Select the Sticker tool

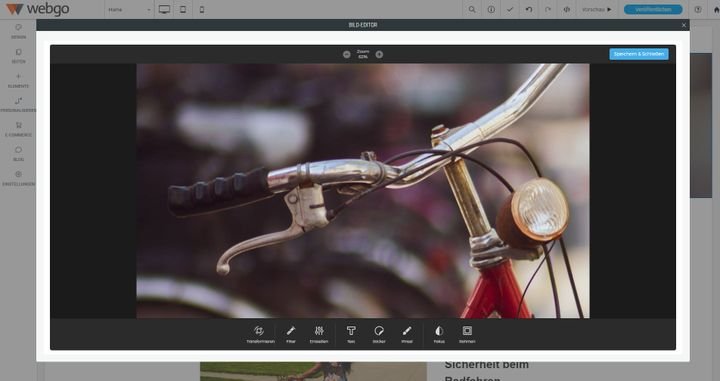[x=379, y=335]
